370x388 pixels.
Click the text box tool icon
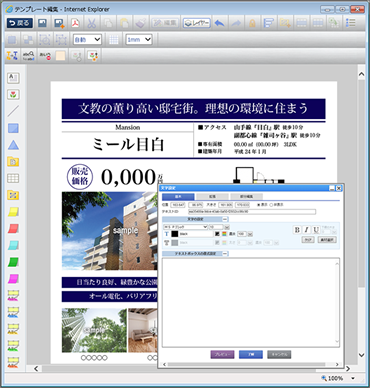[13, 78]
